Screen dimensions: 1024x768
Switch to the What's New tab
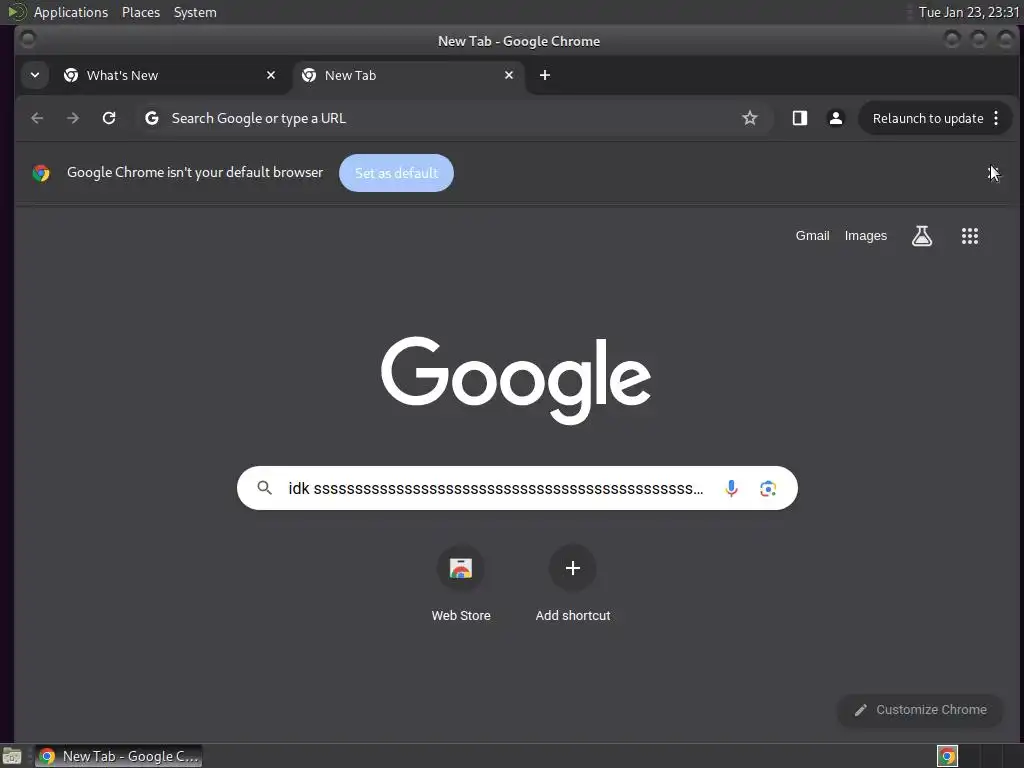coord(170,75)
